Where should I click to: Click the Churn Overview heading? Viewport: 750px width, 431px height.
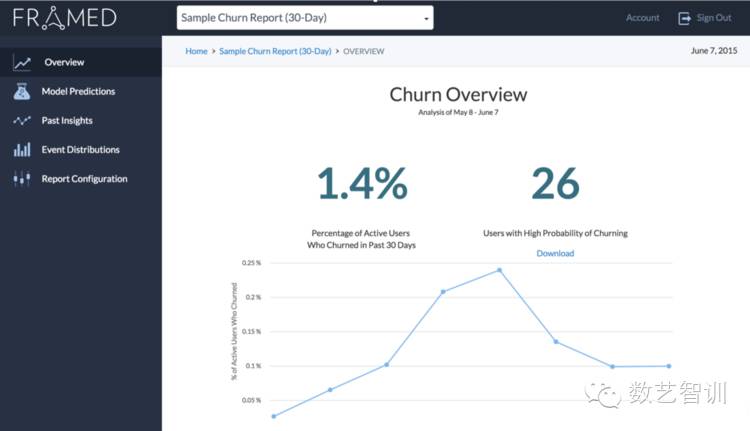pos(458,95)
